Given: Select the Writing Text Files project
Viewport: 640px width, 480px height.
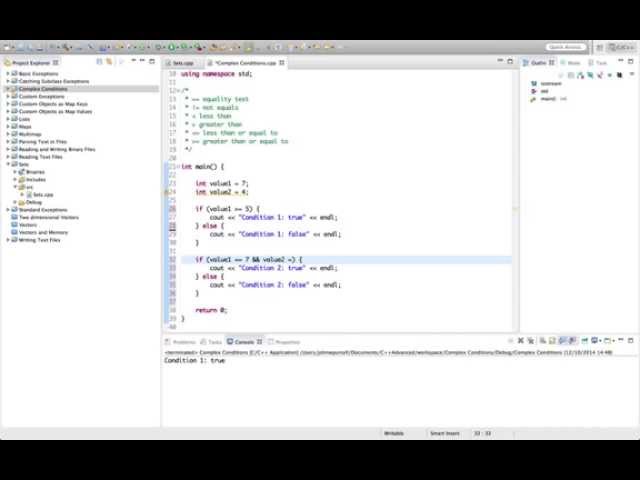Looking at the screenshot, I should (39, 240).
